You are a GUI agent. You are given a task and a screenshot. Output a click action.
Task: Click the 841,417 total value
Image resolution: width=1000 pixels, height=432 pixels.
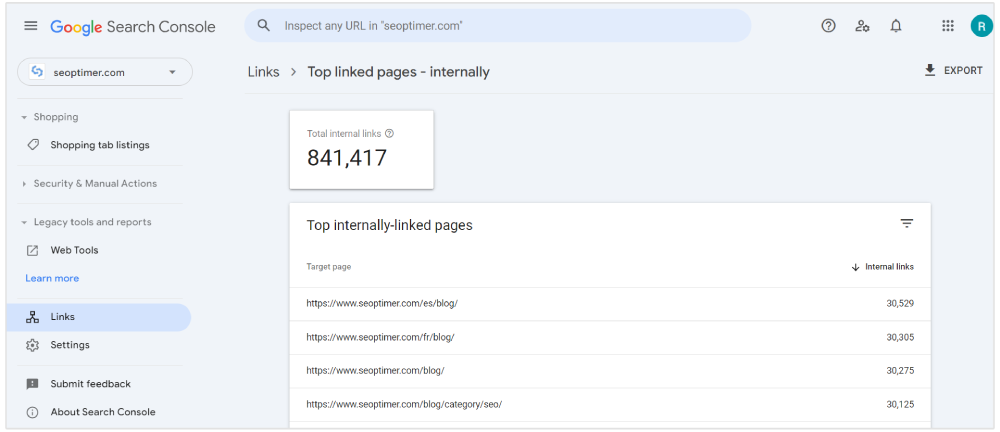click(347, 158)
